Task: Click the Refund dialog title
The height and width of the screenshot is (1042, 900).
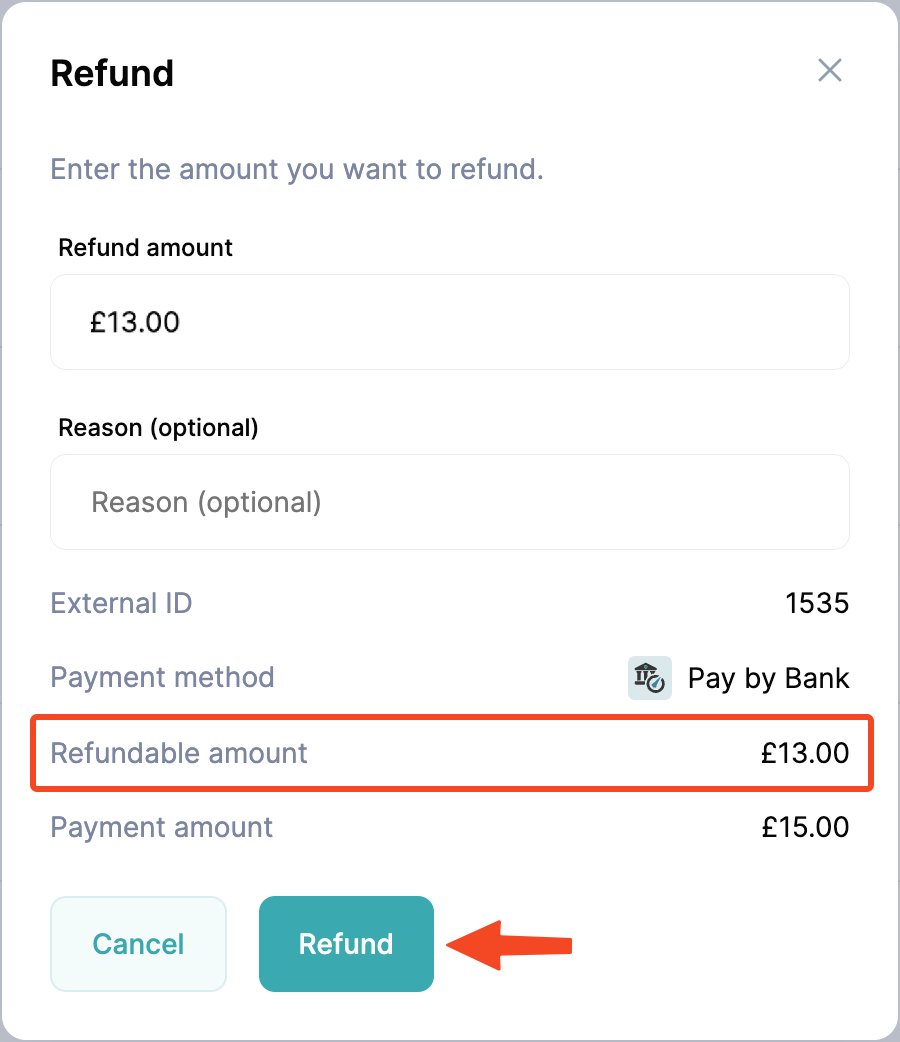Action: [x=112, y=72]
